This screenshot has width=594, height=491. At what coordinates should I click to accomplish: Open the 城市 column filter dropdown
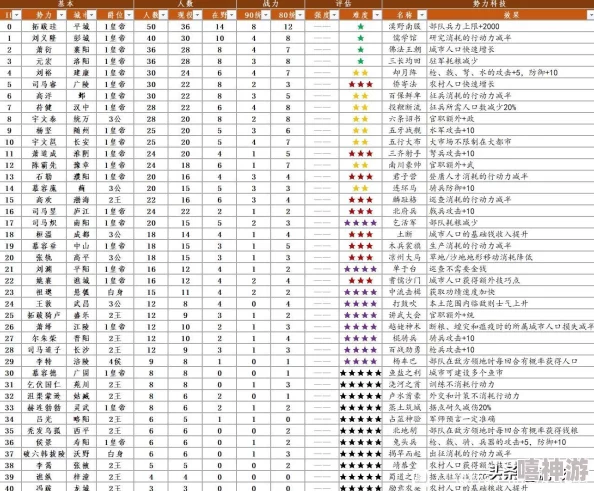92,15
